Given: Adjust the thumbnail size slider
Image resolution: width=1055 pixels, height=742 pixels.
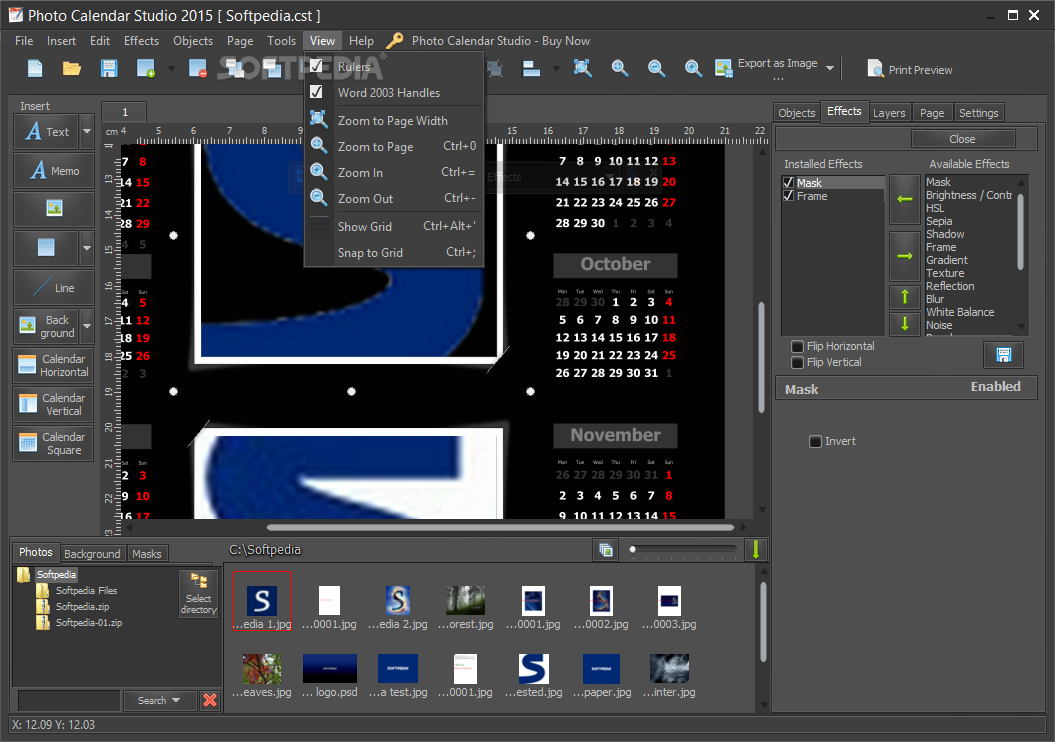Looking at the screenshot, I should [682, 550].
